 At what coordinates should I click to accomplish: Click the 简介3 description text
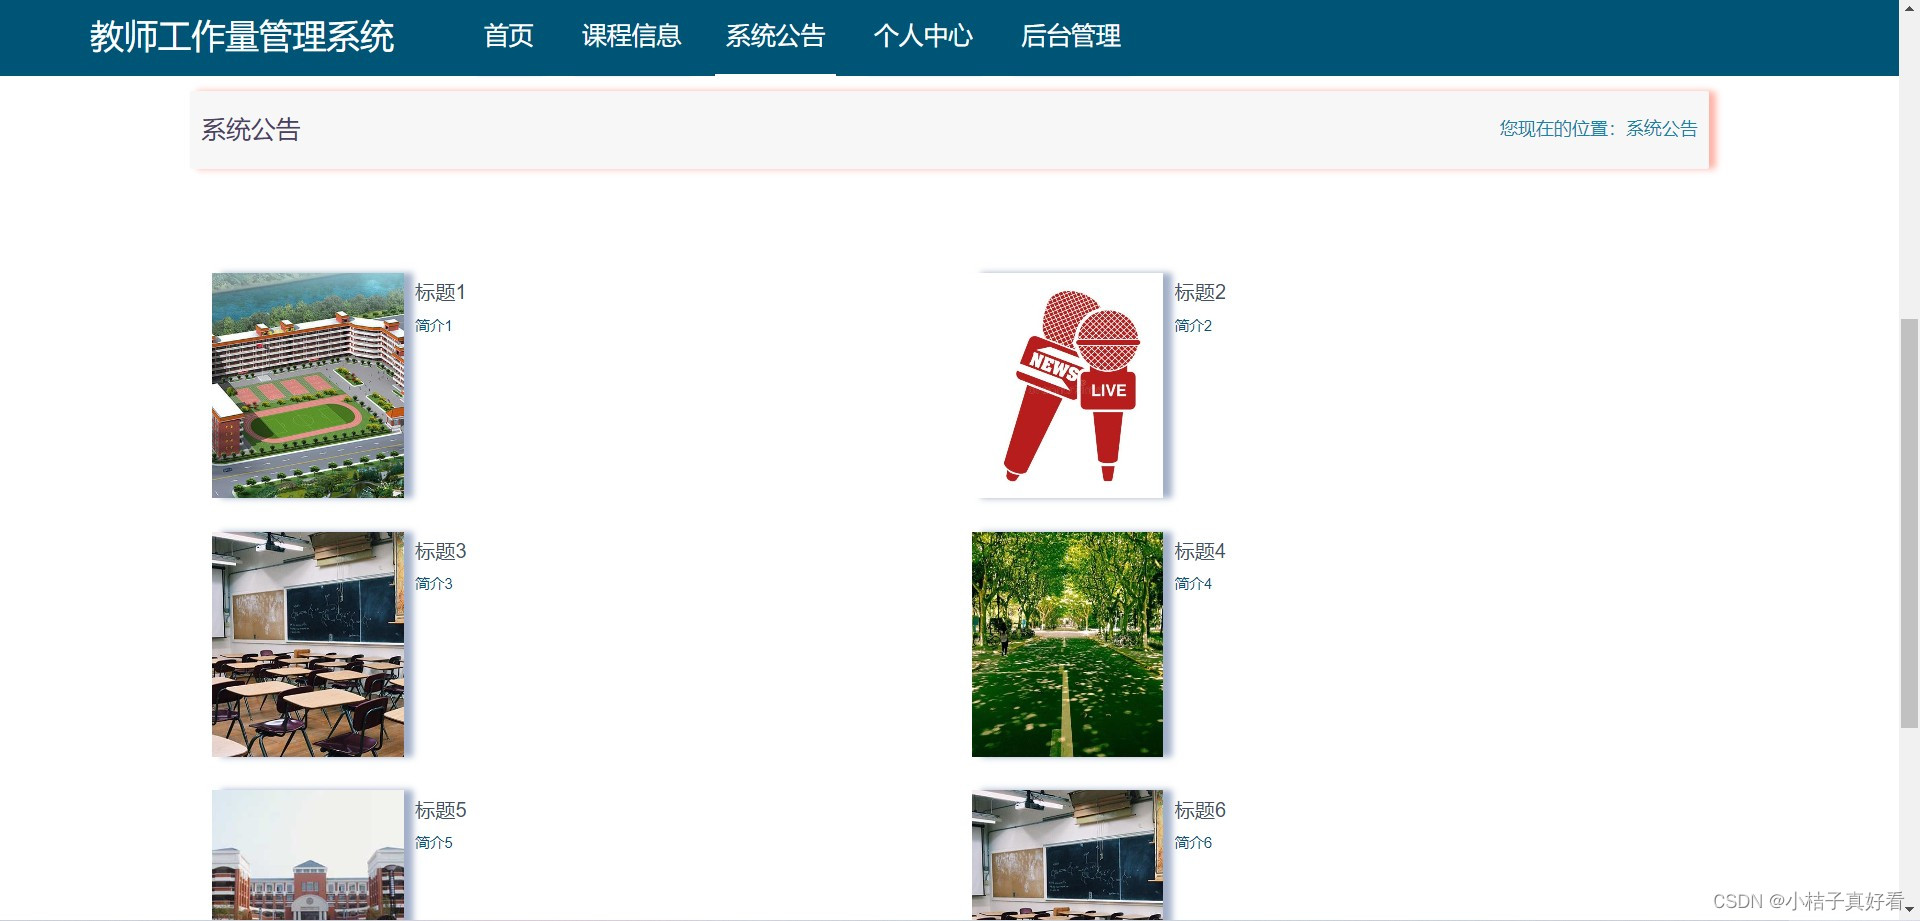[x=433, y=584]
